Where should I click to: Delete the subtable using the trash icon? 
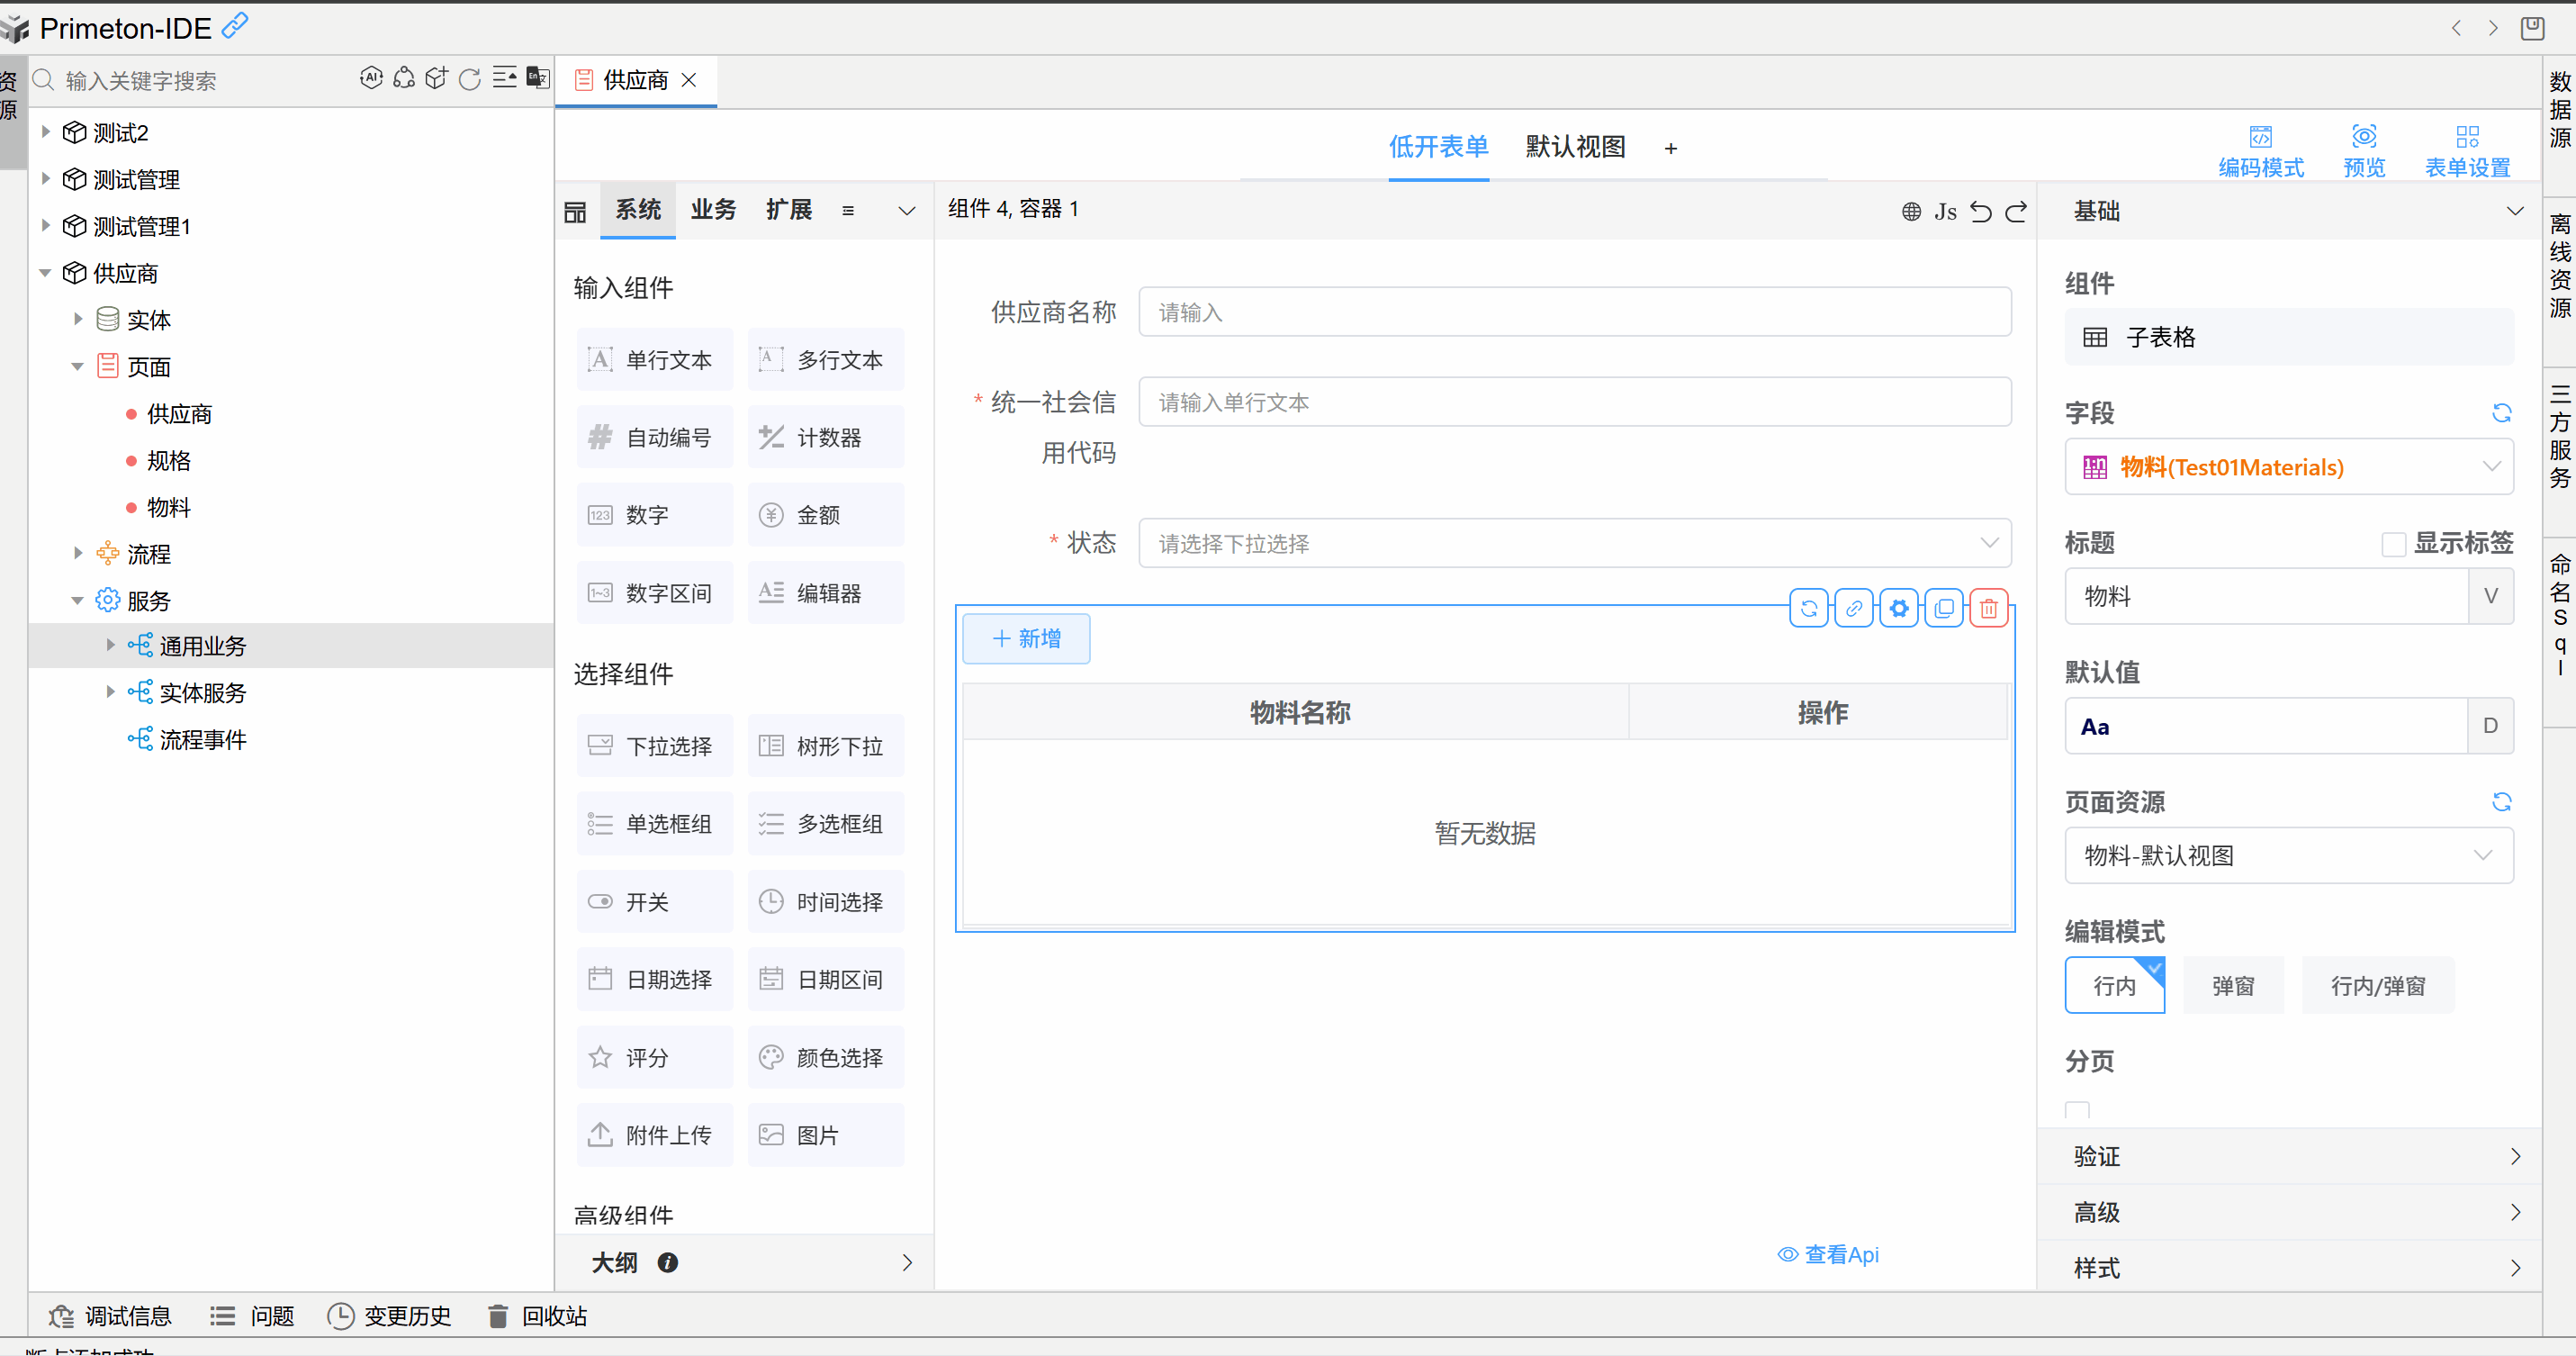1988,607
